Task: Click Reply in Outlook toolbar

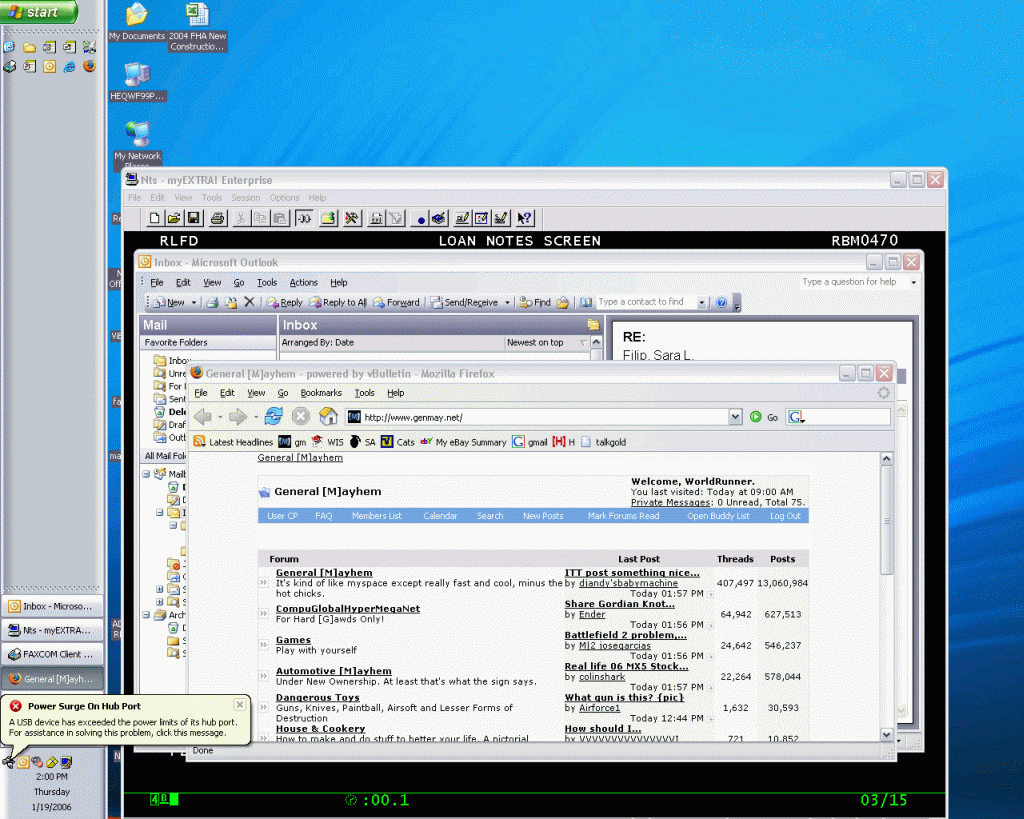Action: pos(285,302)
